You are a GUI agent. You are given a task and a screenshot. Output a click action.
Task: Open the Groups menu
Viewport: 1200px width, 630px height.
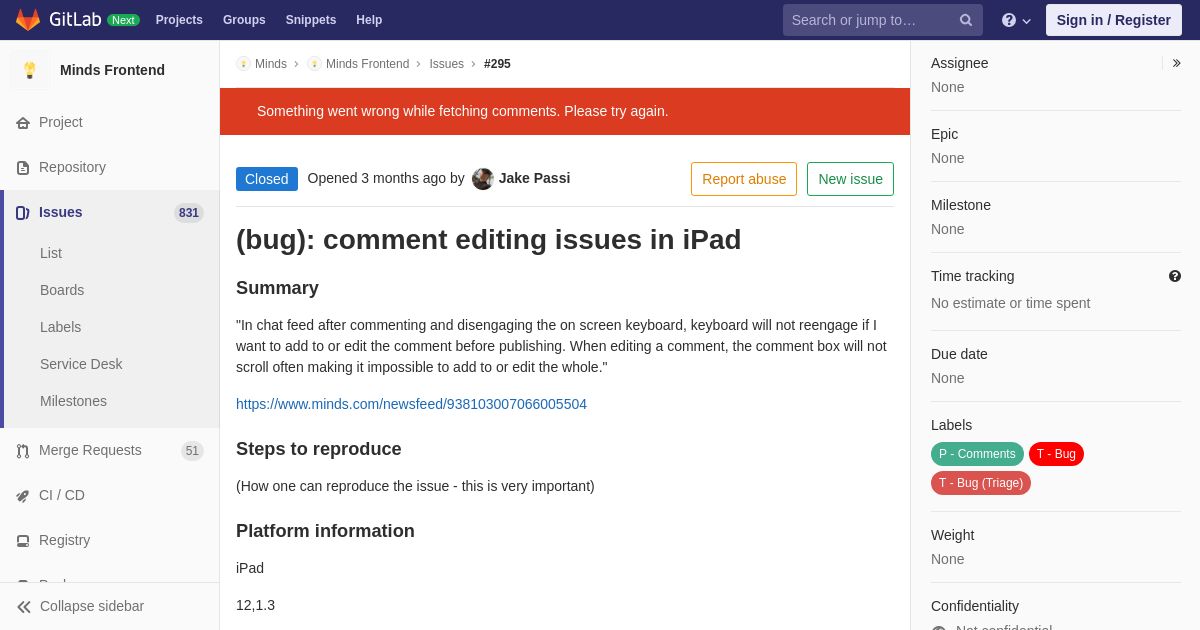[x=244, y=20]
